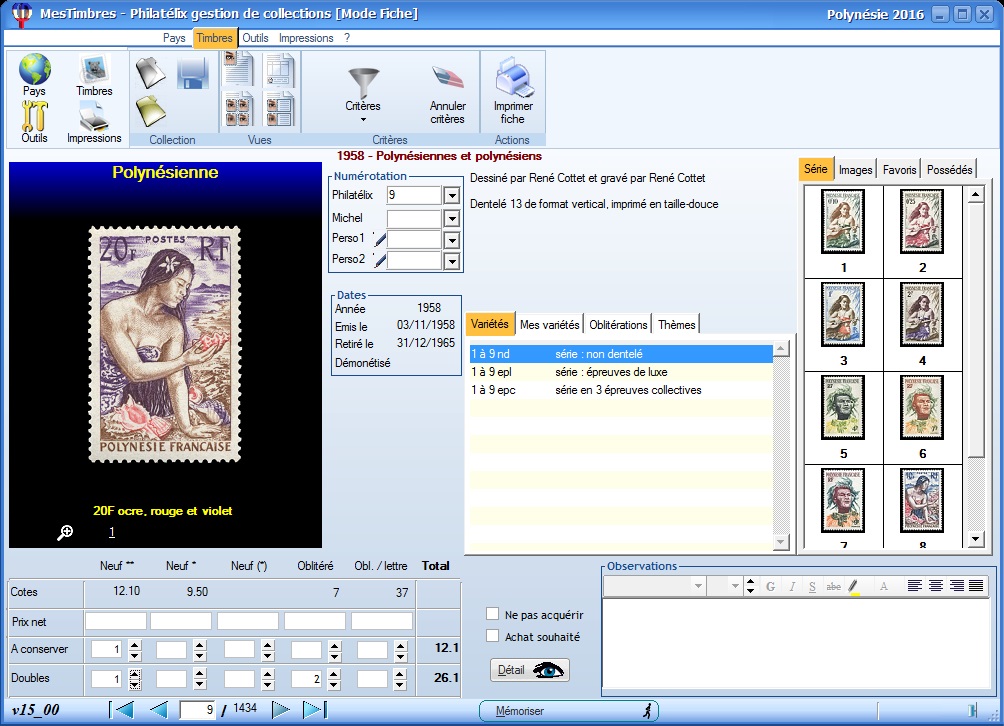Go to the previous record arrow

158,709
